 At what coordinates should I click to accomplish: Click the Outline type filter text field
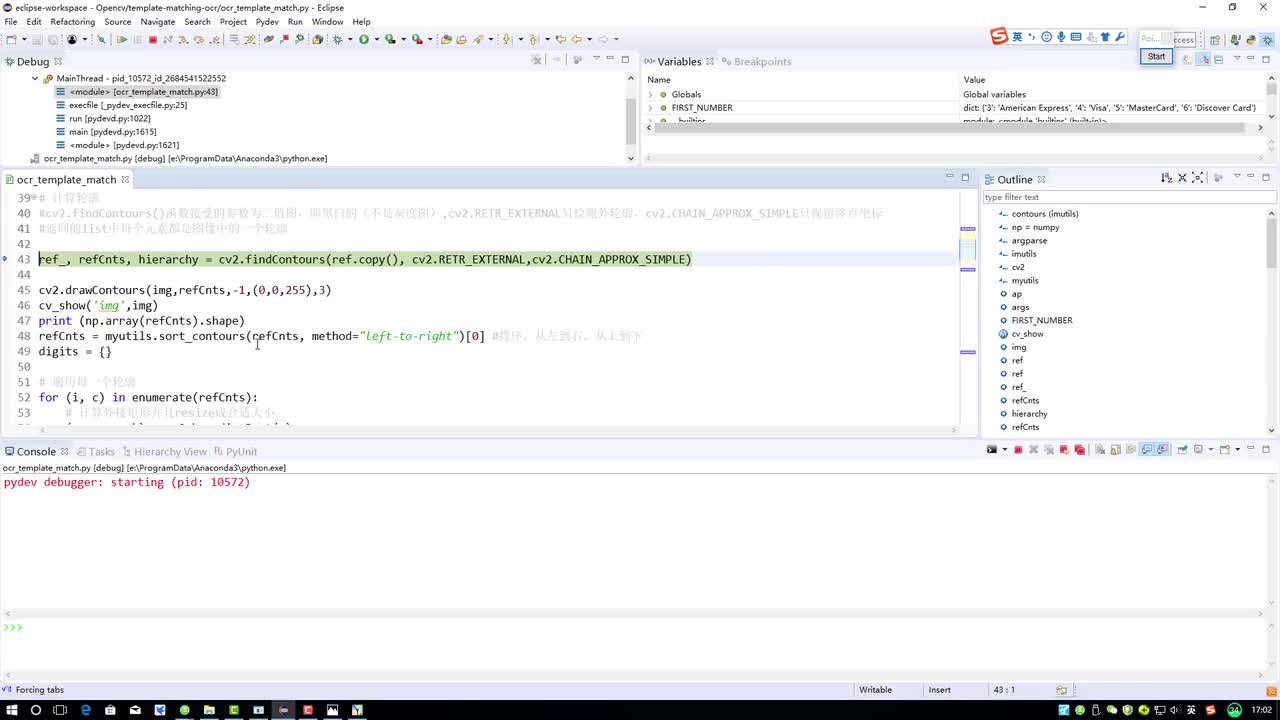(x=1129, y=197)
